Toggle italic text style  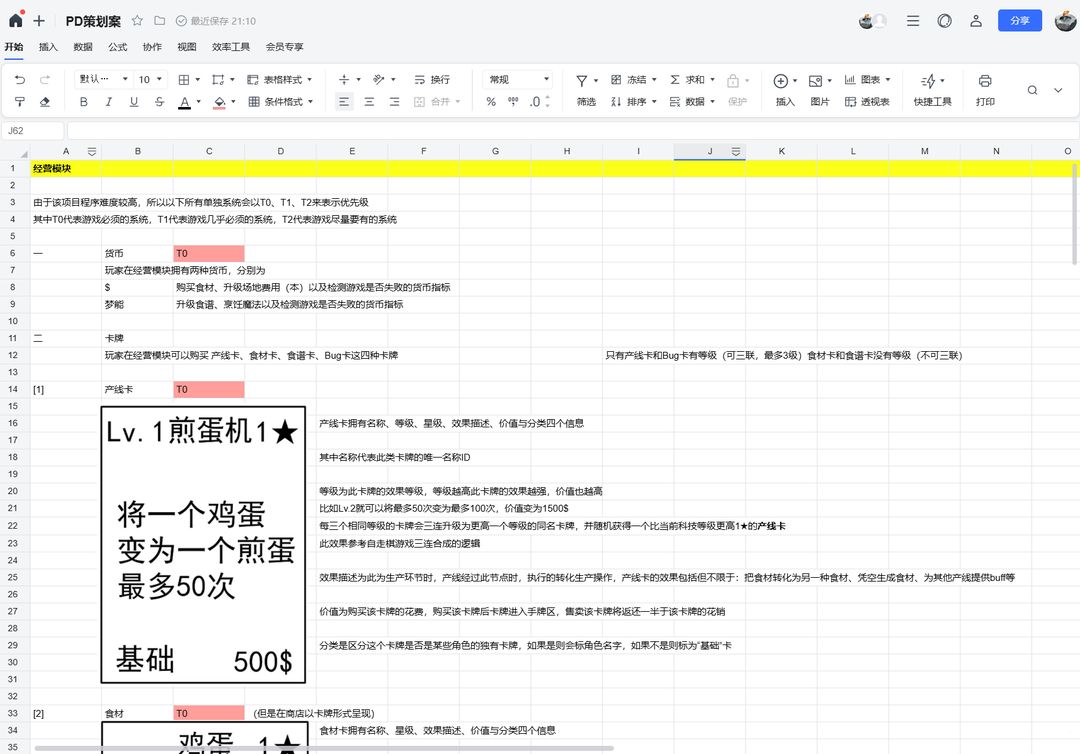point(108,102)
